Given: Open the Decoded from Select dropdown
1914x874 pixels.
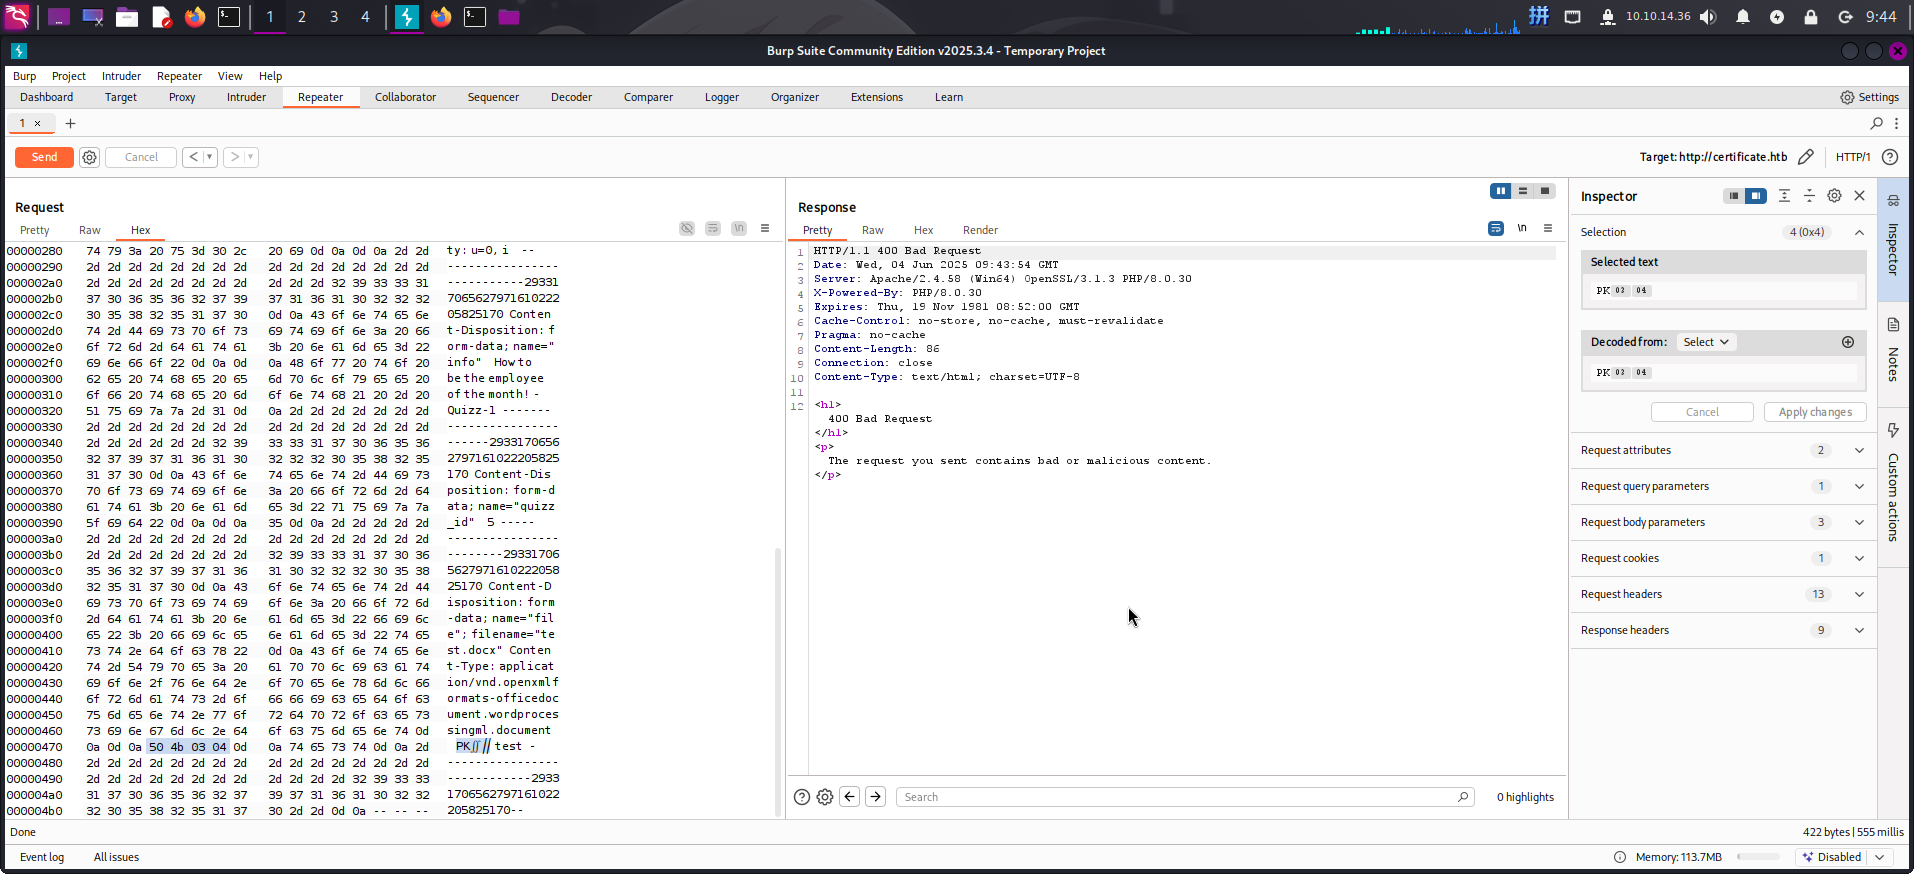Looking at the screenshot, I should tap(1705, 342).
